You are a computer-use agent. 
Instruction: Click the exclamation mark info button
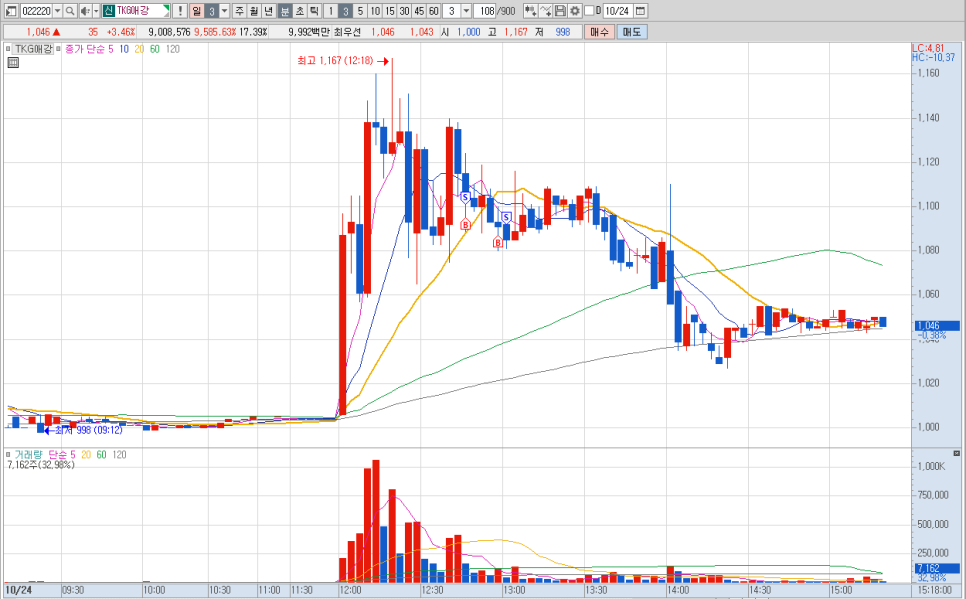click(x=180, y=11)
